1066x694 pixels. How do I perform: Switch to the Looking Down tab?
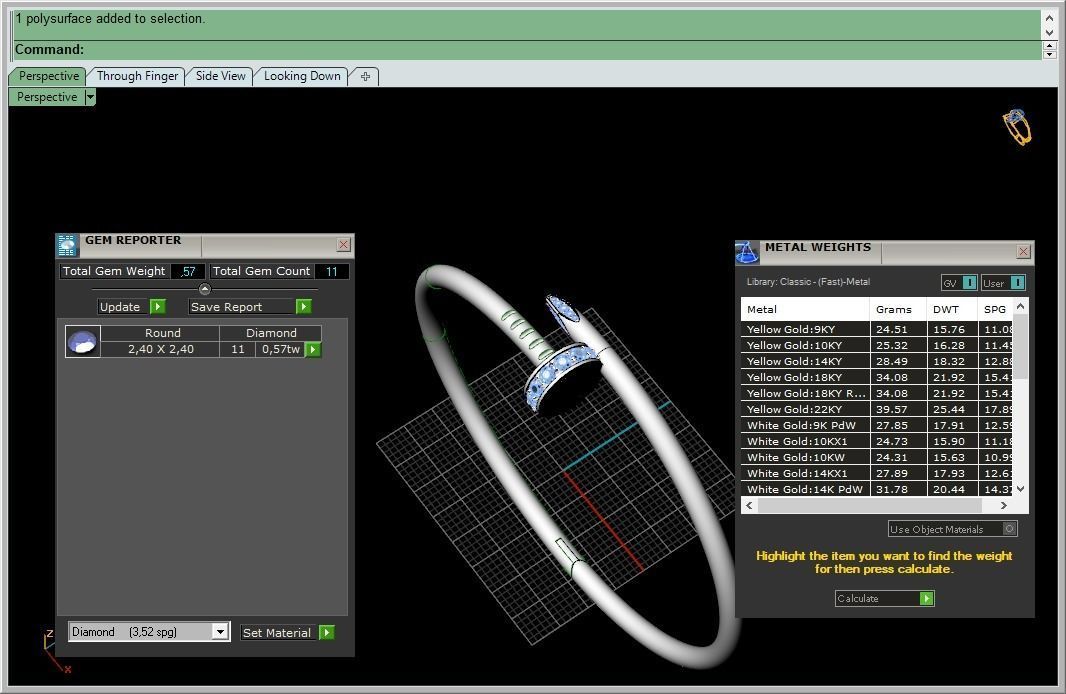[x=302, y=76]
